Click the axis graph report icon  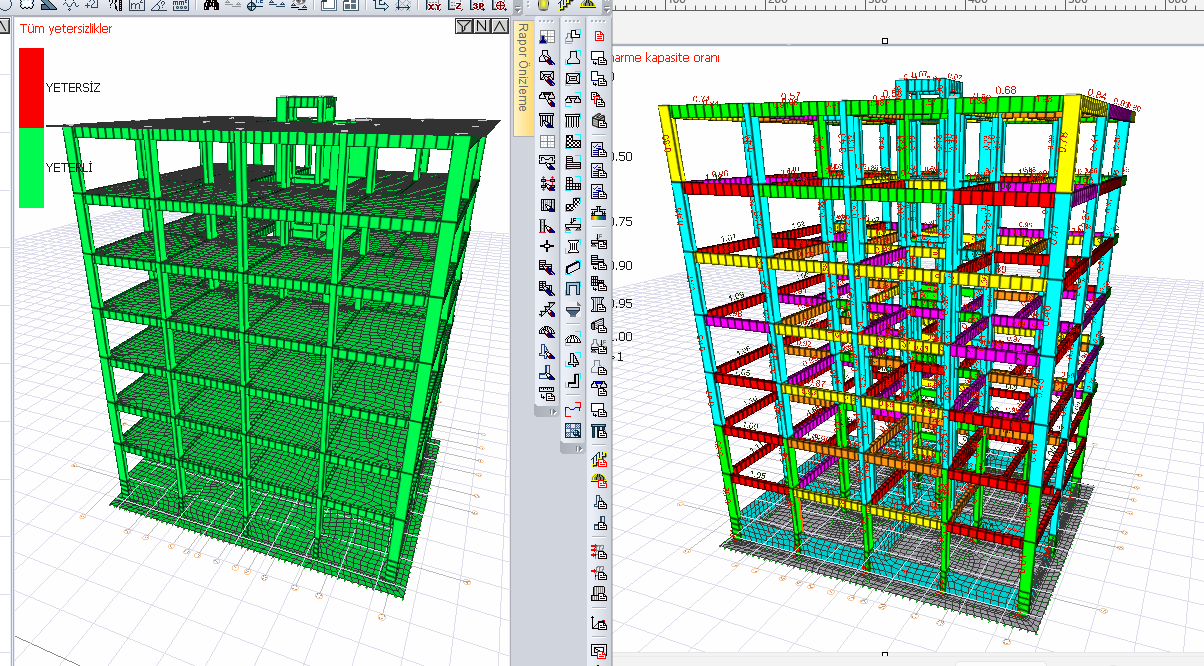[599, 623]
